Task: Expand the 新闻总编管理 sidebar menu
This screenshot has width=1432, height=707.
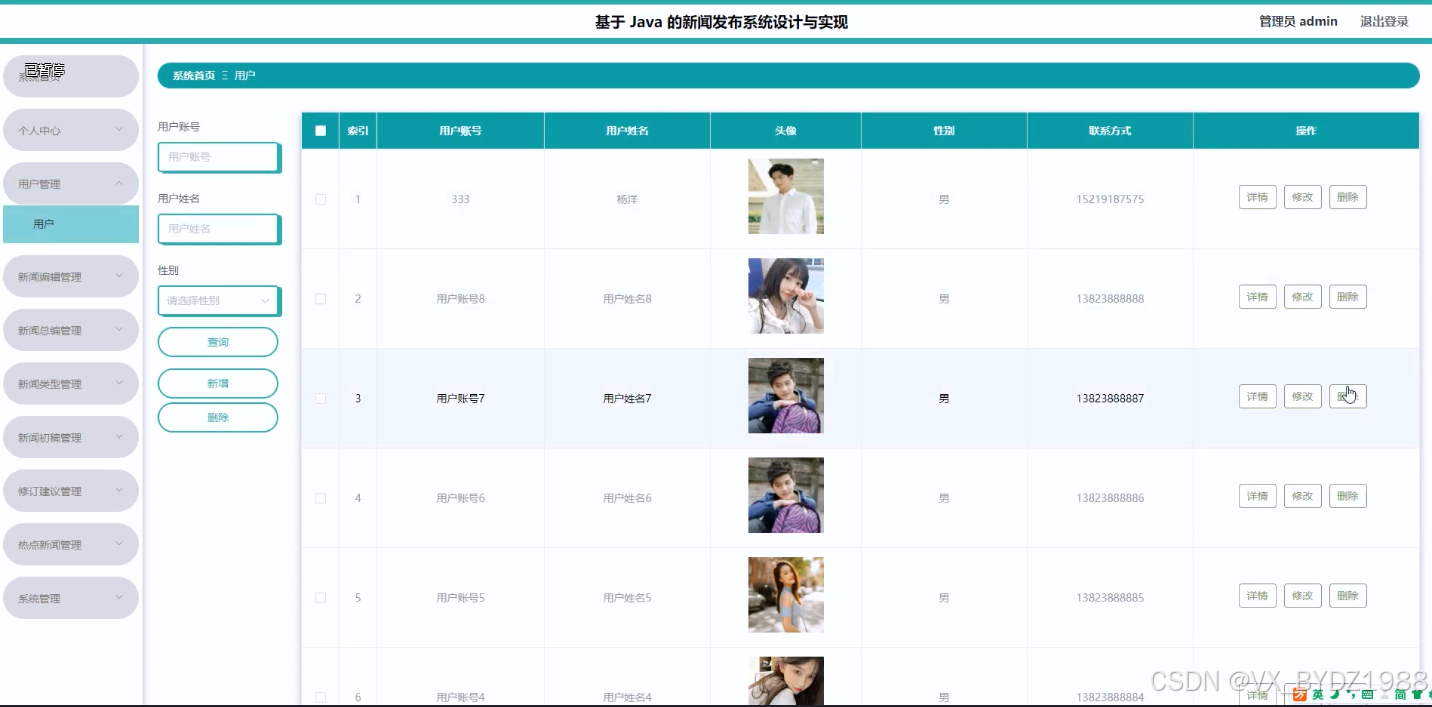Action: click(x=70, y=331)
